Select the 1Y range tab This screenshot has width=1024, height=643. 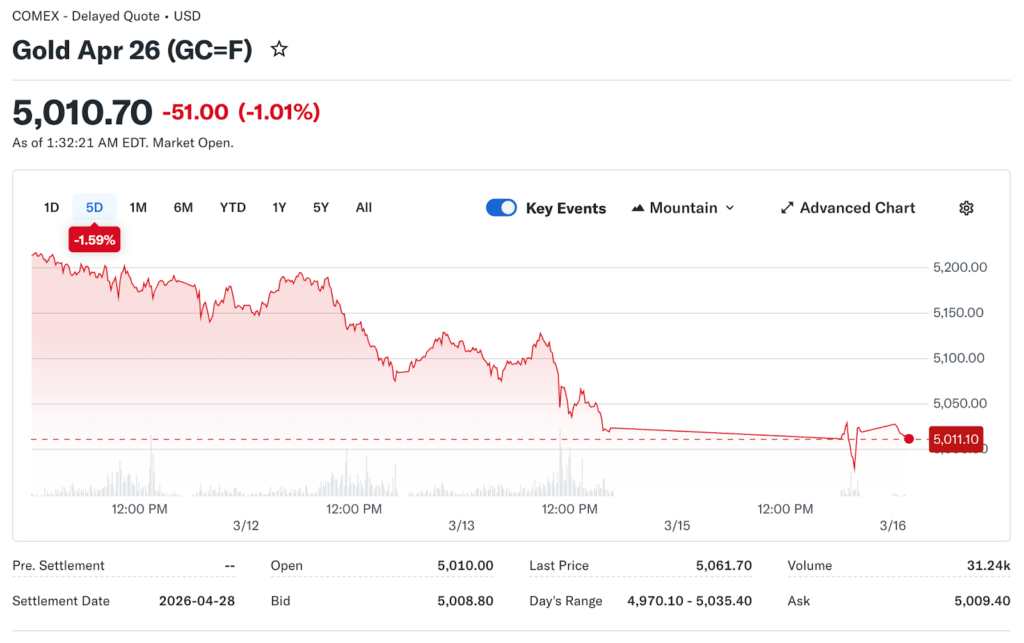(279, 208)
